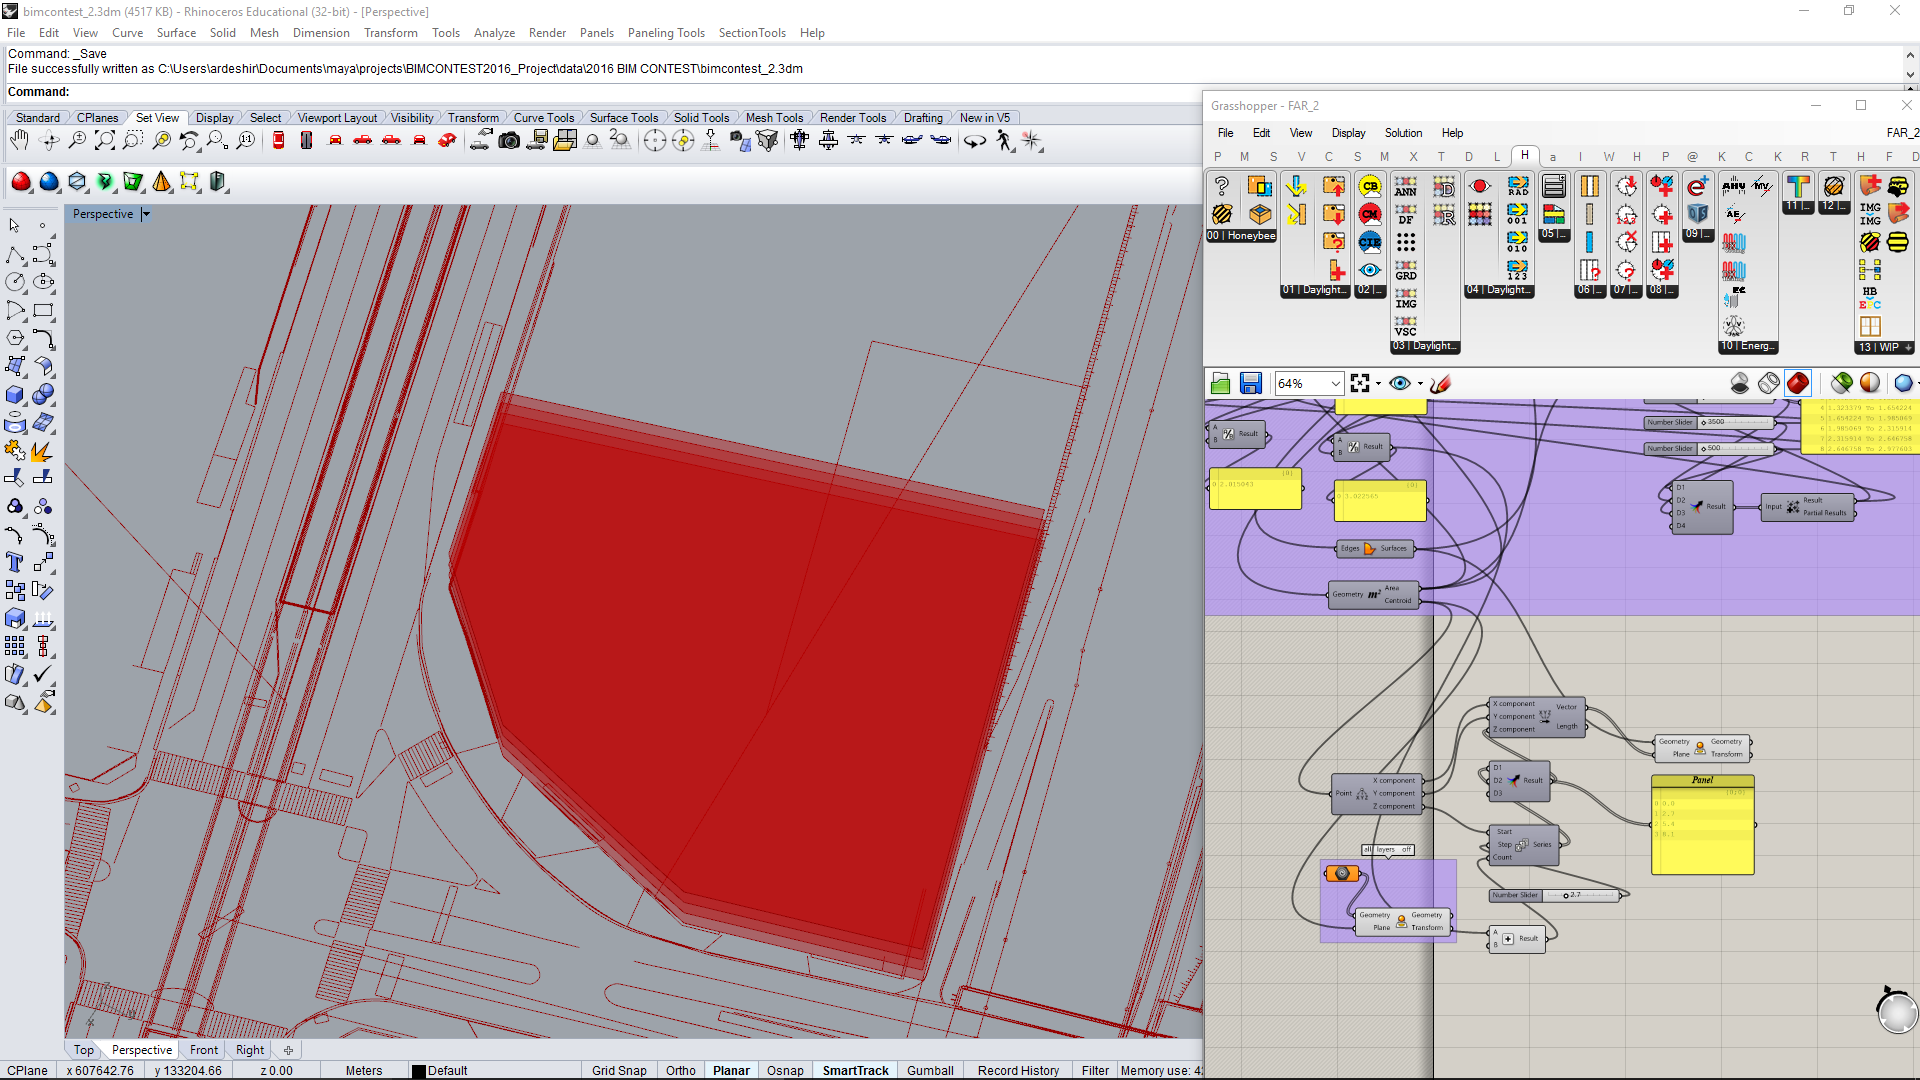Toggle Osnap in the status bar
The image size is (1920, 1080).
coord(785,1070)
